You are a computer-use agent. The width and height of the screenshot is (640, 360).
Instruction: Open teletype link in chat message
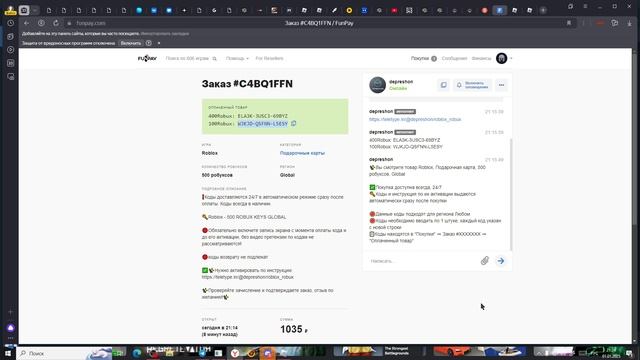click(x=415, y=119)
